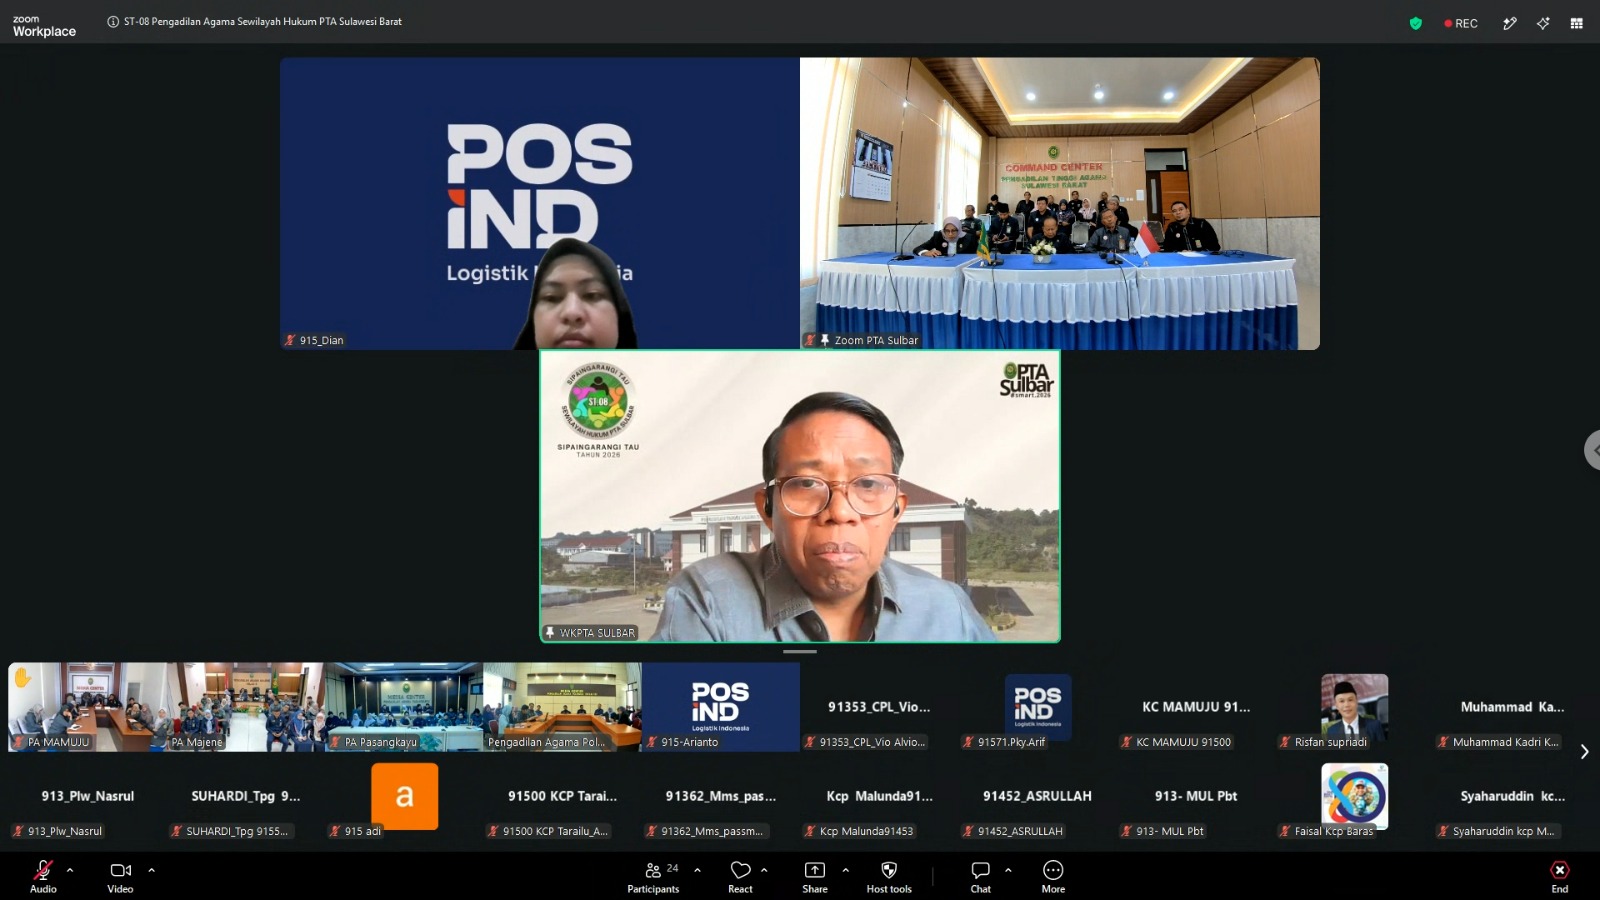The image size is (1600, 900).
Task: Expand the video options caret
Action: pyautogui.click(x=152, y=870)
